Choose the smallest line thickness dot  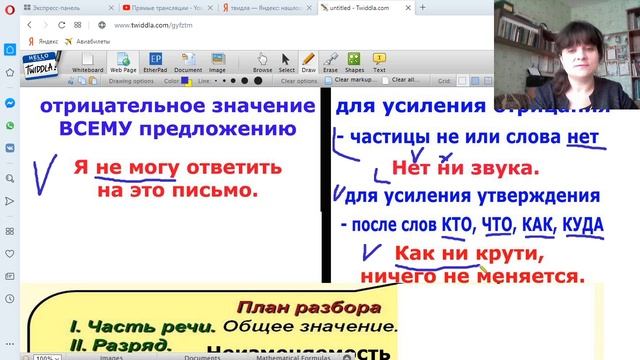(x=216, y=81)
